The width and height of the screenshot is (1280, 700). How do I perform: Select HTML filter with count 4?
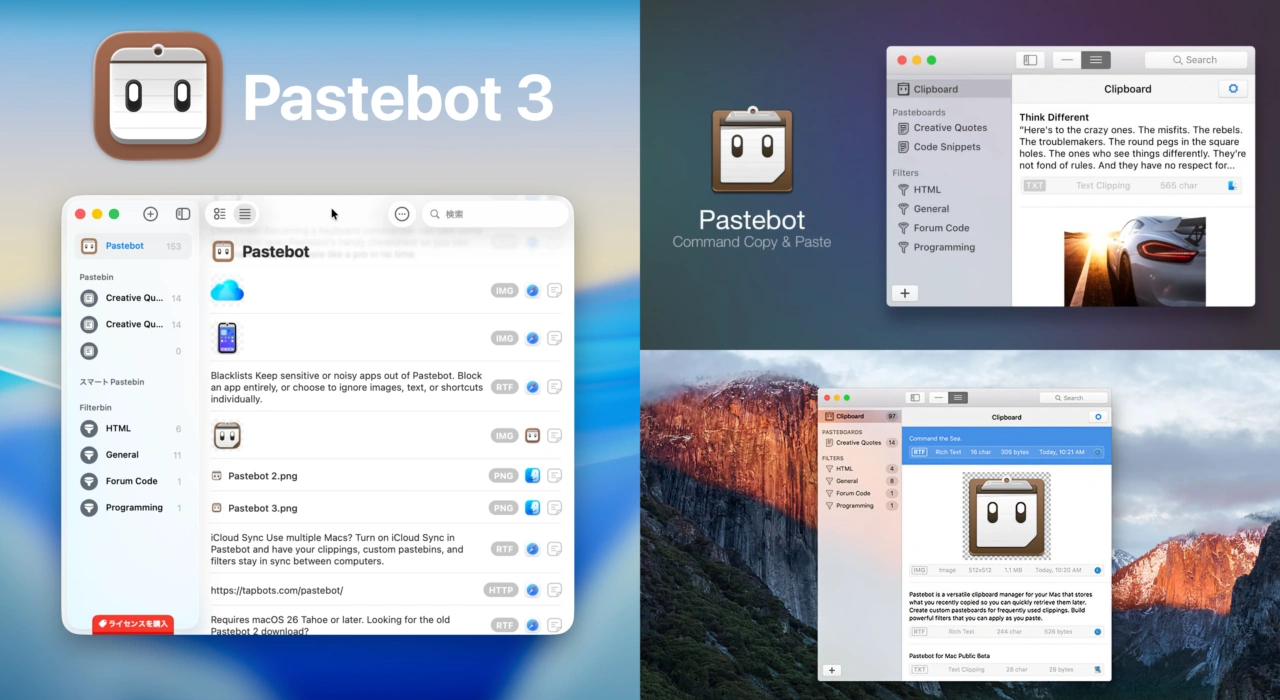pyautogui.click(x=860, y=469)
